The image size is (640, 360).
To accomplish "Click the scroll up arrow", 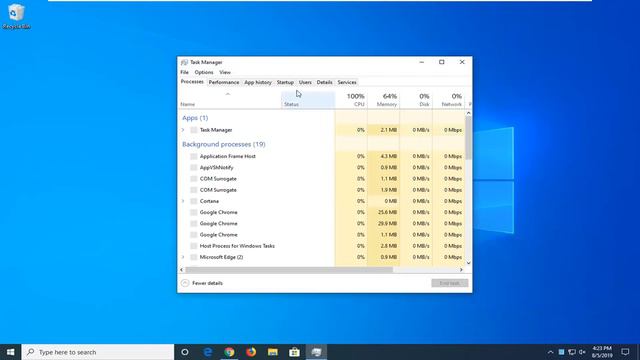I will (468, 113).
